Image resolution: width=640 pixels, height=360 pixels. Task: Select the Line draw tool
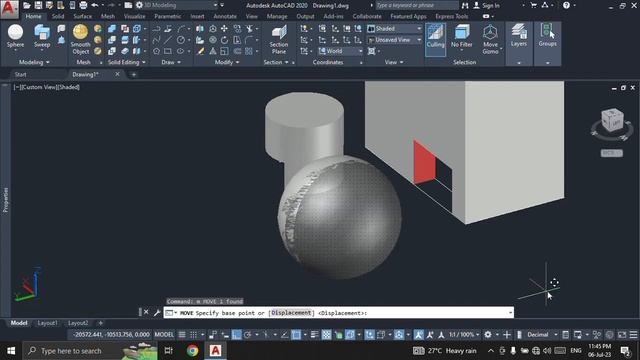click(x=168, y=40)
